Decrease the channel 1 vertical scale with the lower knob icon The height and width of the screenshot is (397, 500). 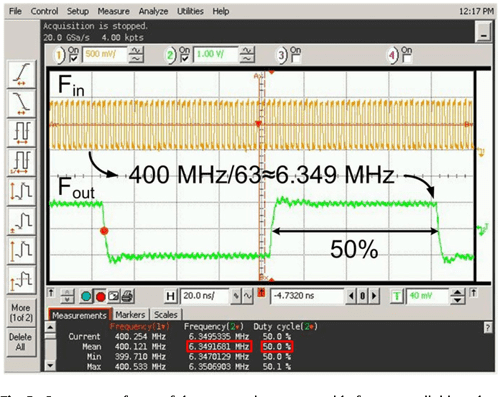point(136,59)
